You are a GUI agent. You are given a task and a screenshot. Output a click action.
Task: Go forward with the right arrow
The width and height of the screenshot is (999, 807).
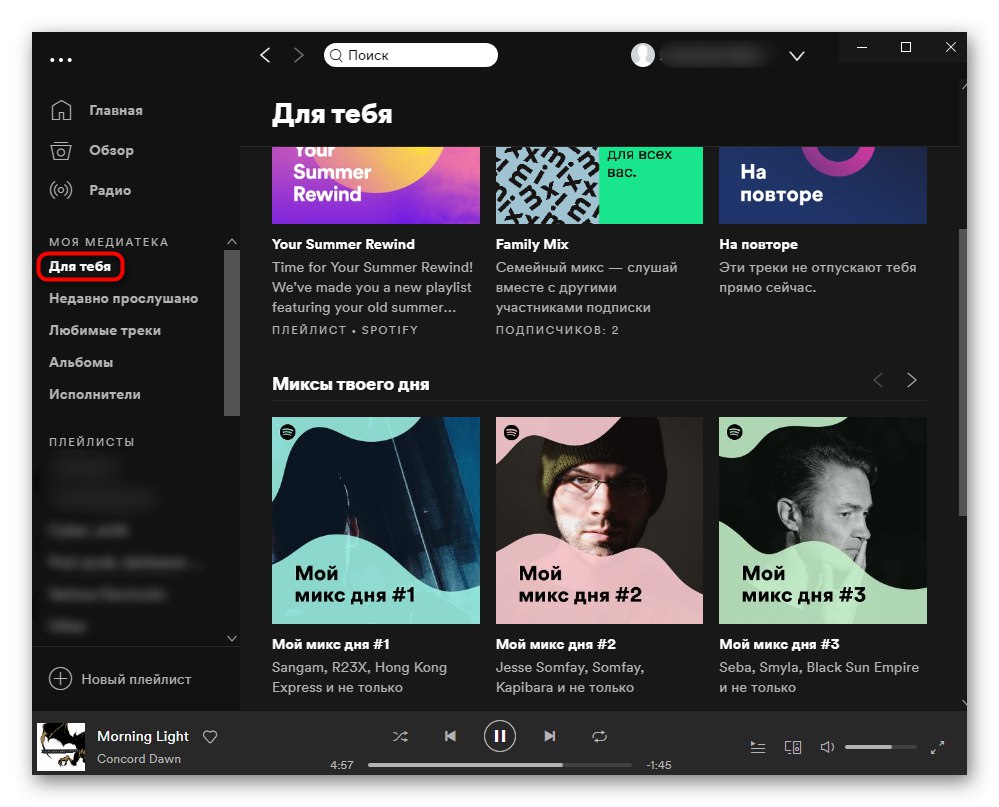click(299, 55)
